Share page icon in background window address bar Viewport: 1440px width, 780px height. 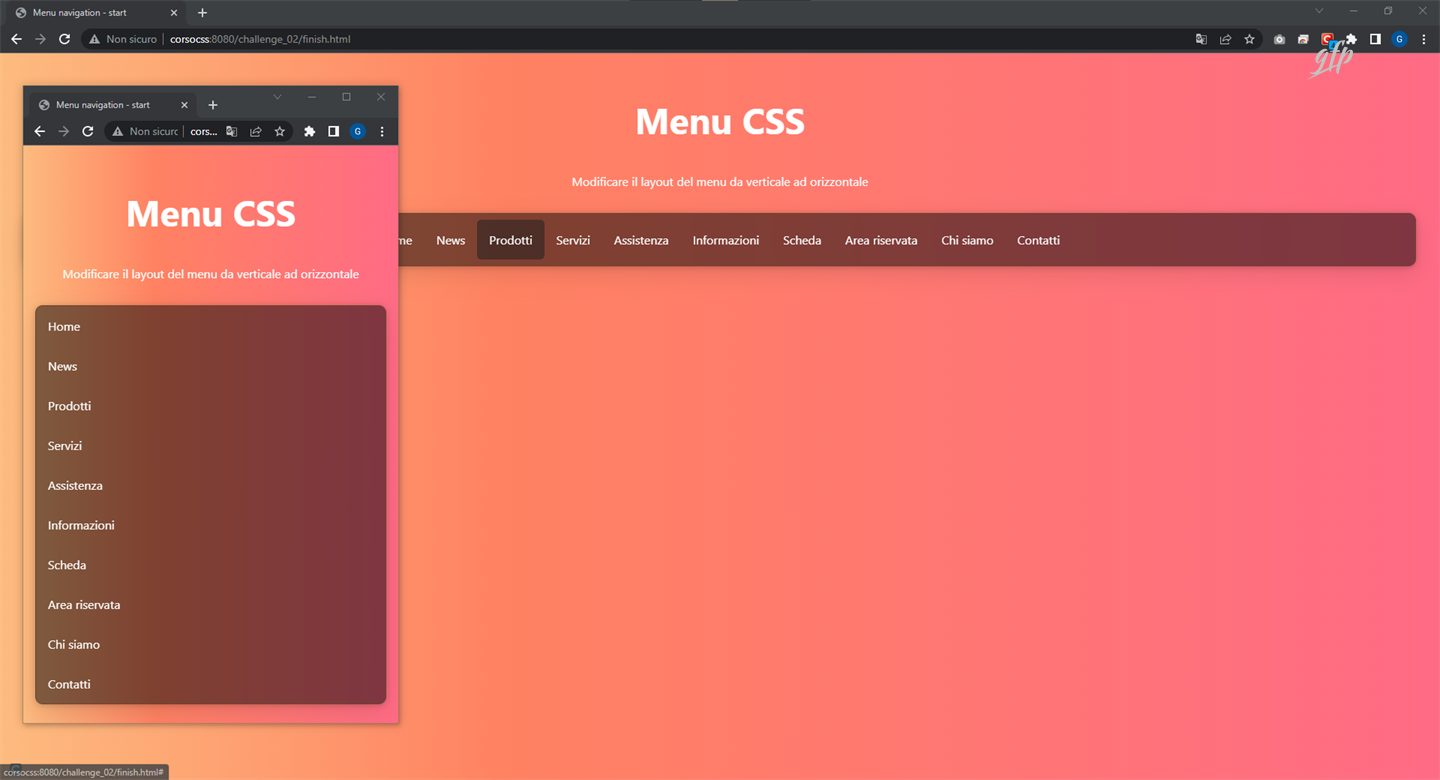coord(1225,39)
